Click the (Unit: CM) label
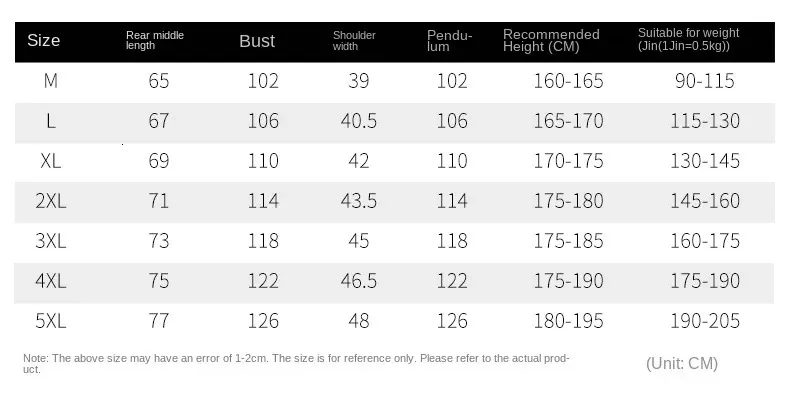Image resolution: width=790 pixels, height=404 pixels. point(682,363)
